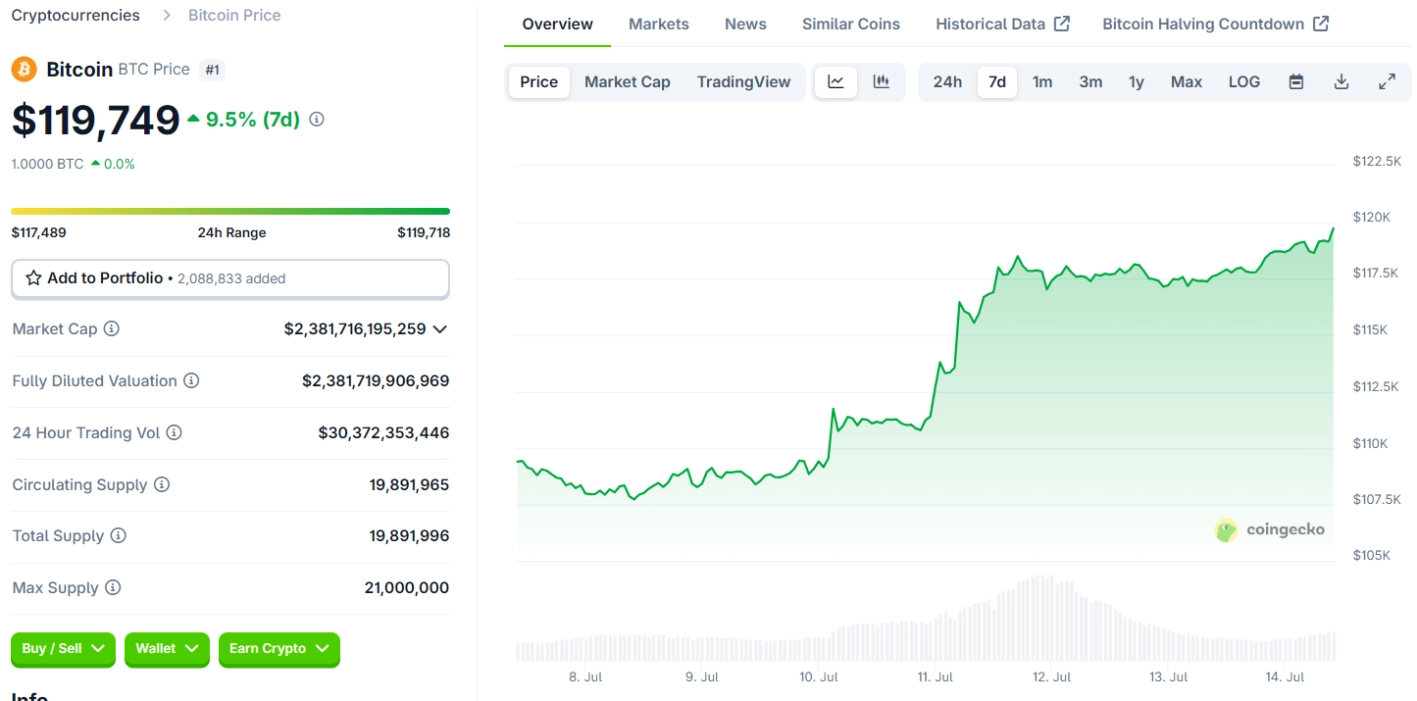1417x701 pixels.
Task: Click info icon beside 9.5% (7d)
Action: (317, 119)
